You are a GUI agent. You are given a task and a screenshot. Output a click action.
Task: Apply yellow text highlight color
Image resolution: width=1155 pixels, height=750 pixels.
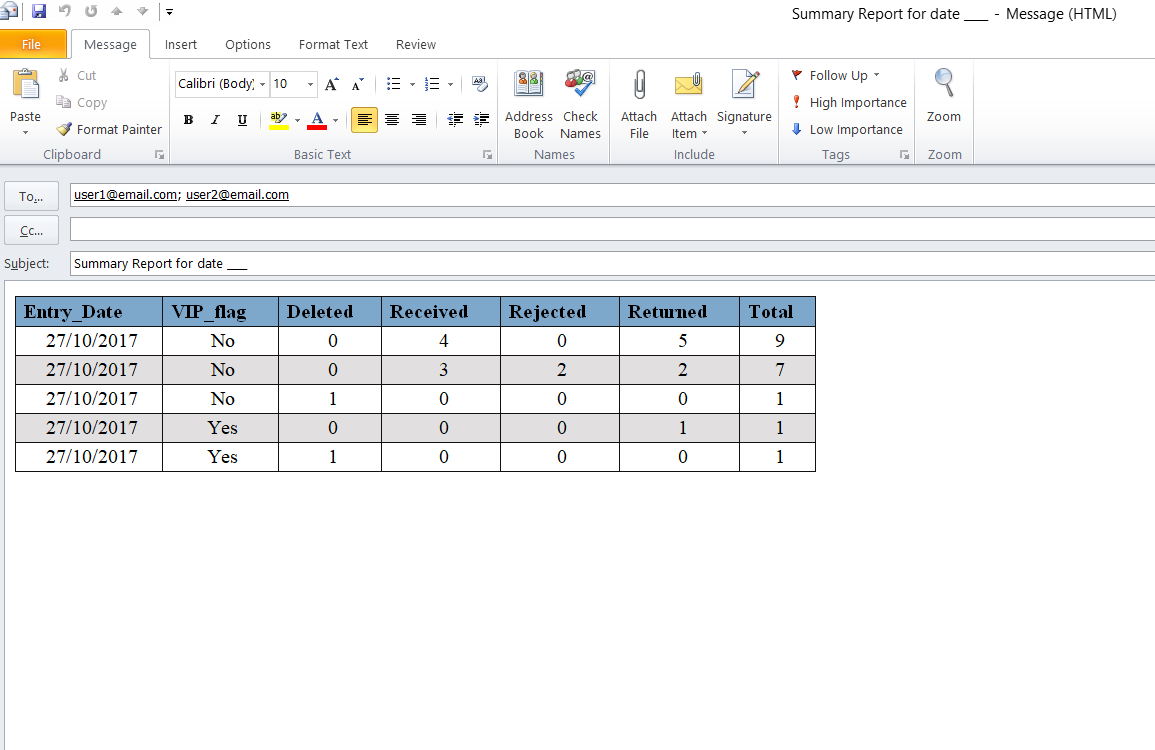point(278,119)
